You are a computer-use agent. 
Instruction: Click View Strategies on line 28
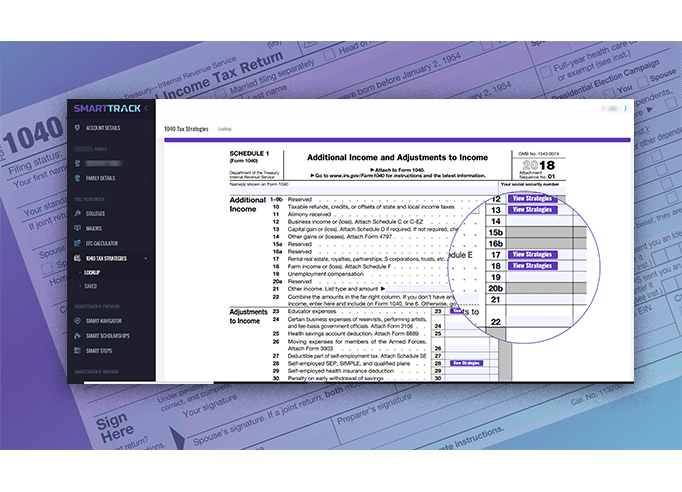coord(466,363)
